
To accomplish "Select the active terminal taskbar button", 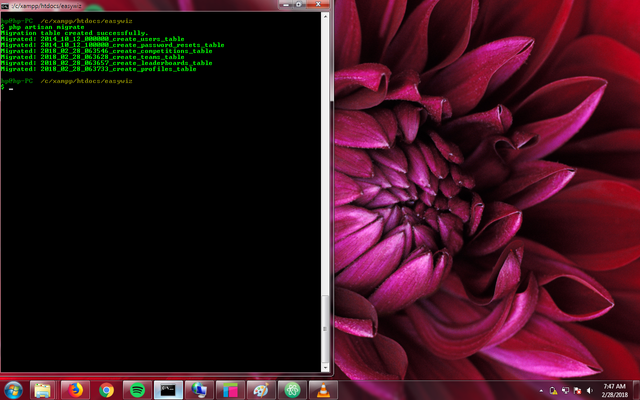I will click(168, 390).
